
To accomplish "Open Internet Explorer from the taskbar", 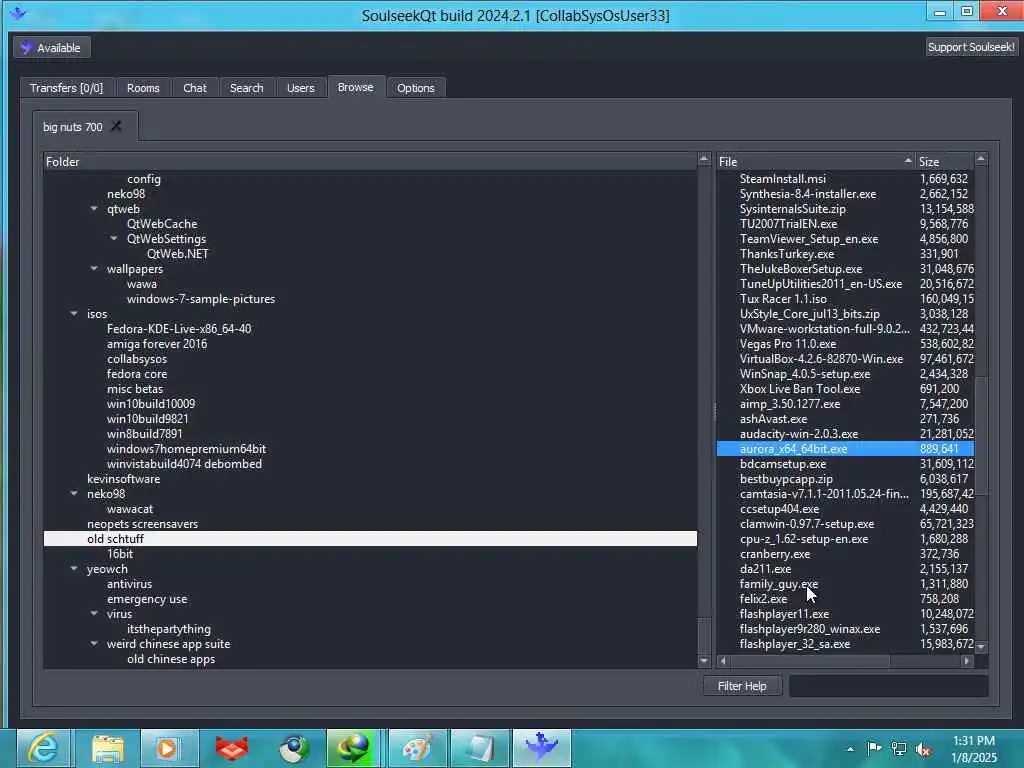I will (43, 748).
